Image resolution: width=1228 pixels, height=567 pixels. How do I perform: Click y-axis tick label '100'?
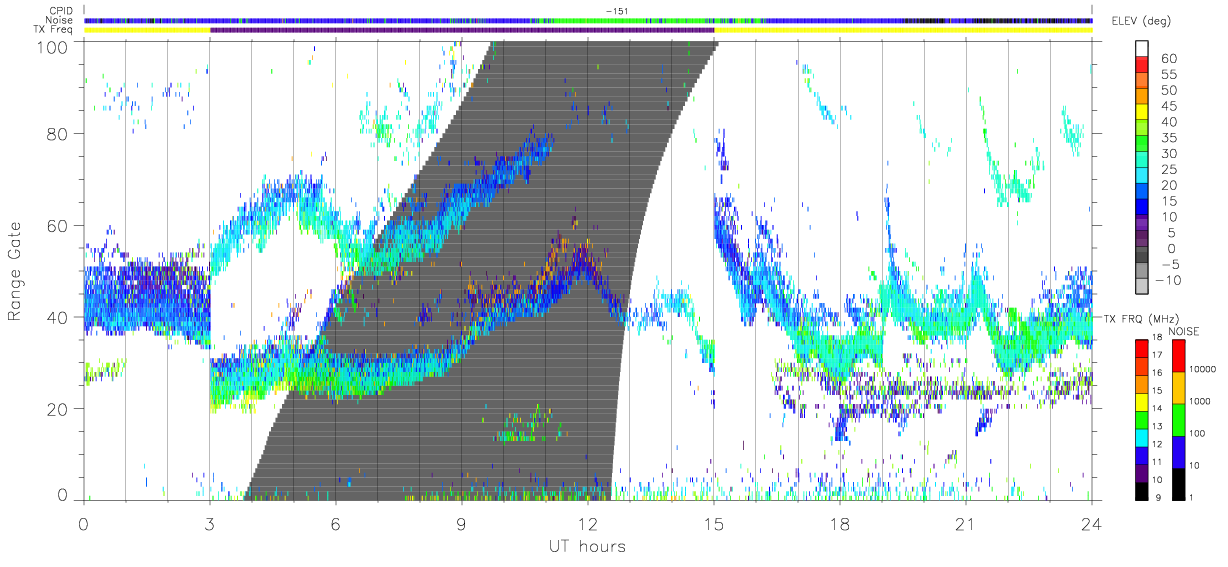[x=54, y=47]
